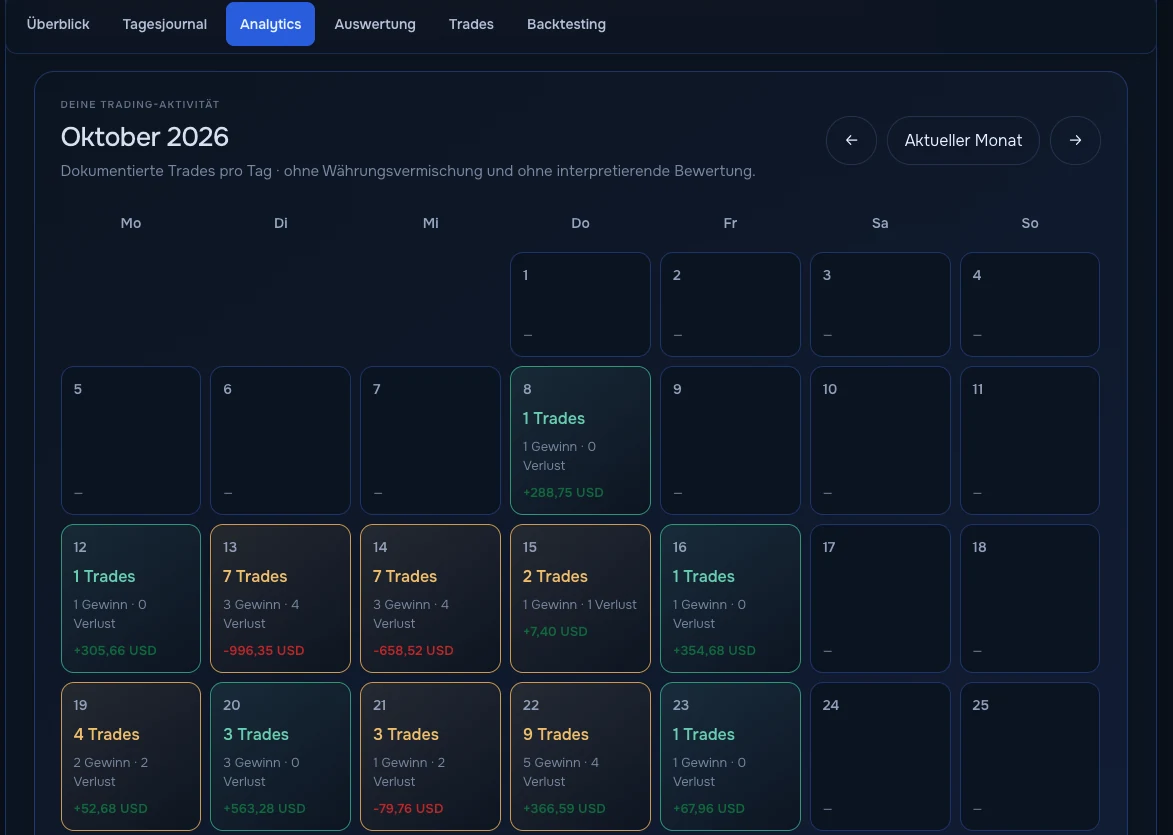Image resolution: width=1173 pixels, height=835 pixels.
Task: Select day 21 card with -79,76 USD
Action: click(x=430, y=756)
